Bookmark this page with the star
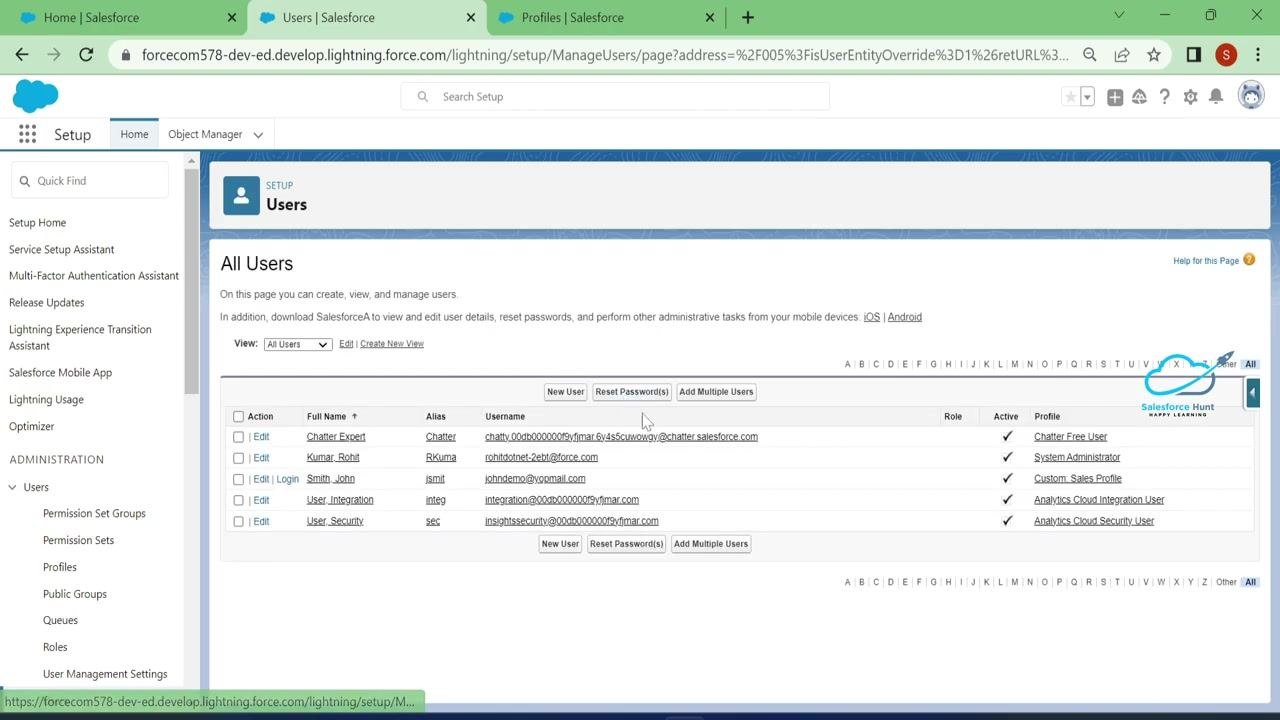 click(x=1154, y=55)
